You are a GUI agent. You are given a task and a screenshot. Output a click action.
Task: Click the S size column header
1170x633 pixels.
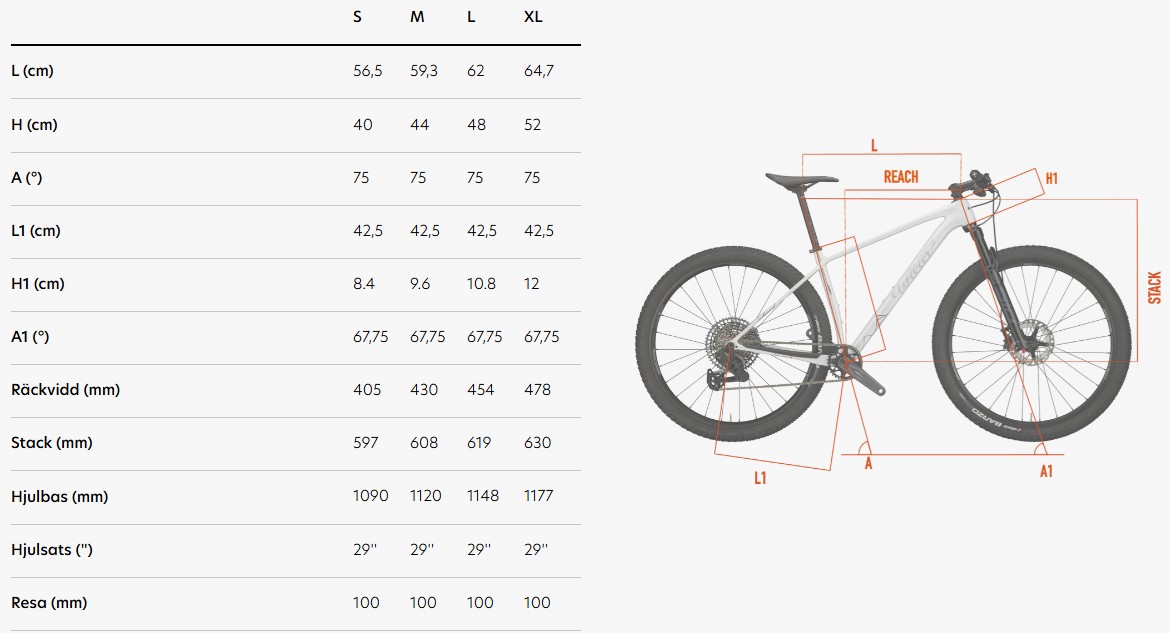pyautogui.click(x=357, y=16)
